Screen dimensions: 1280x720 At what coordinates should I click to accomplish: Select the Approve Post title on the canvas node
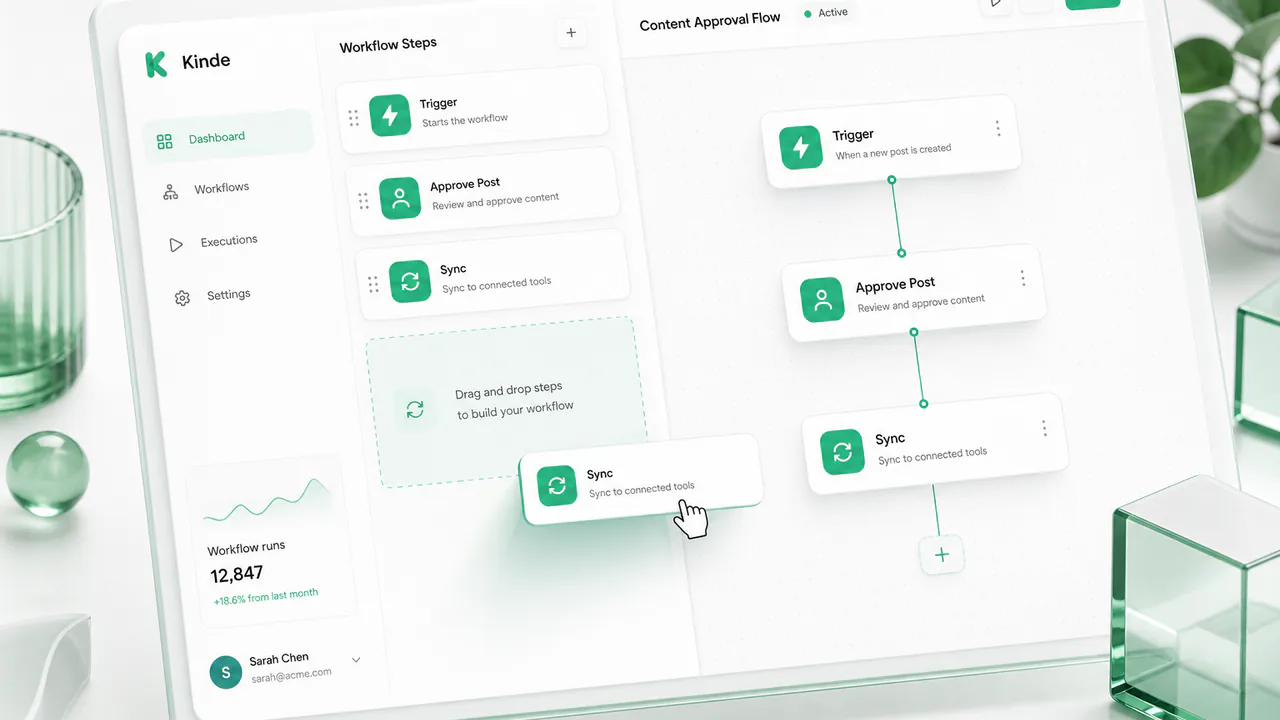pyautogui.click(x=895, y=285)
